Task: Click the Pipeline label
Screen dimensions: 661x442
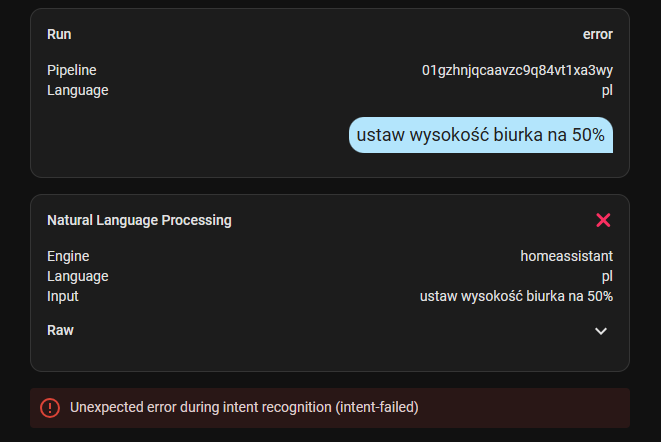Action: tap(72, 70)
